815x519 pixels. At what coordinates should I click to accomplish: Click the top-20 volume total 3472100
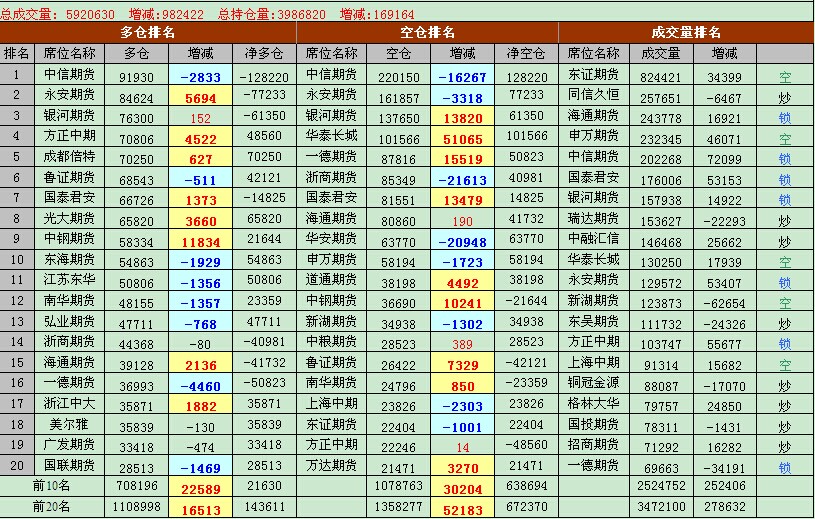tap(661, 507)
